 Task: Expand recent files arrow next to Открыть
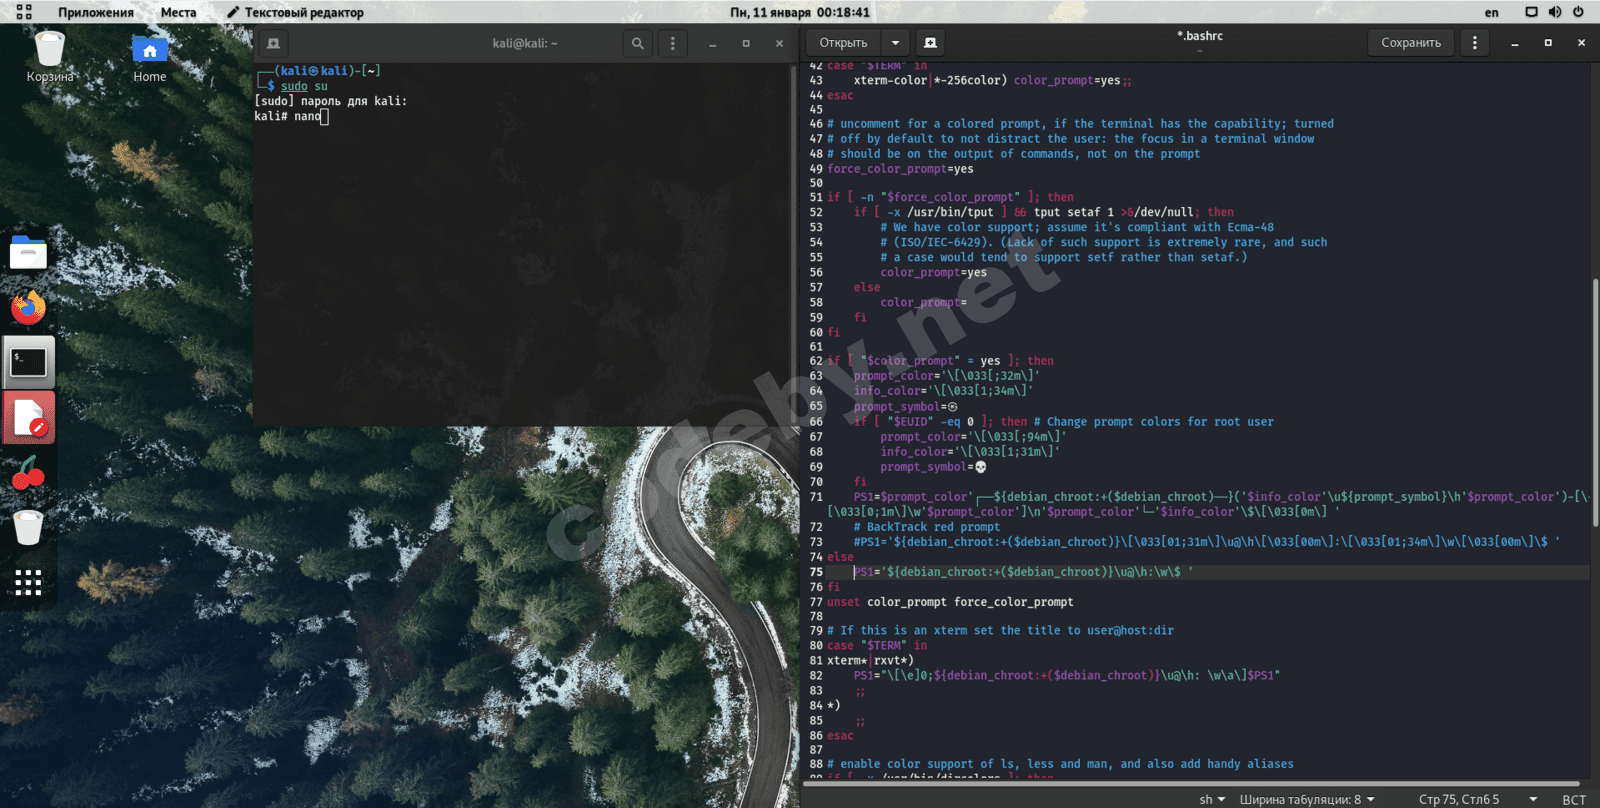895,43
